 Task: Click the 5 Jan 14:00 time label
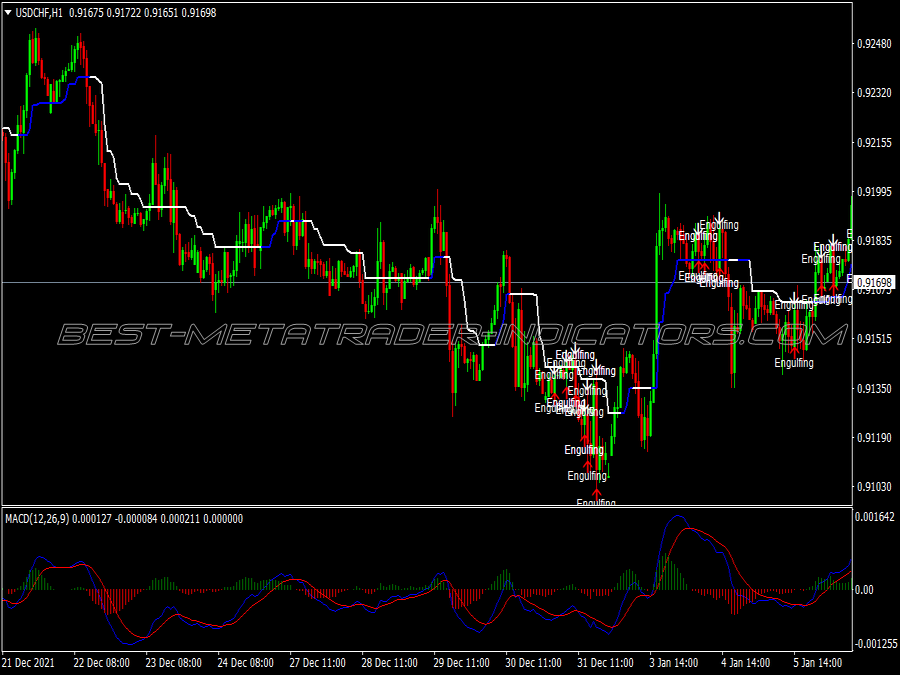point(818,662)
